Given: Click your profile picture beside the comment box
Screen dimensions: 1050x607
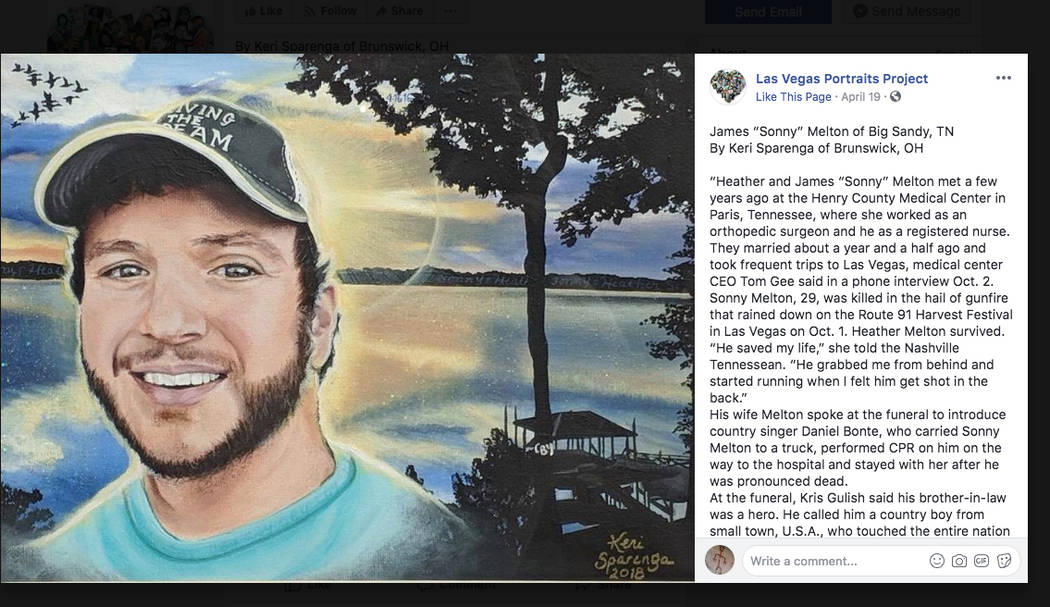Looking at the screenshot, I should pos(719,560).
